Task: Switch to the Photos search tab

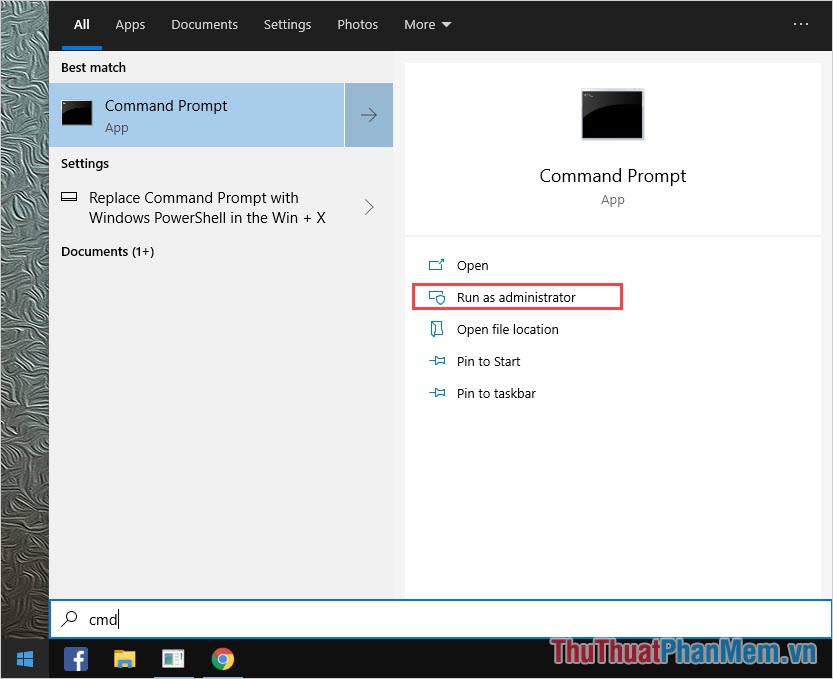Action: point(357,24)
